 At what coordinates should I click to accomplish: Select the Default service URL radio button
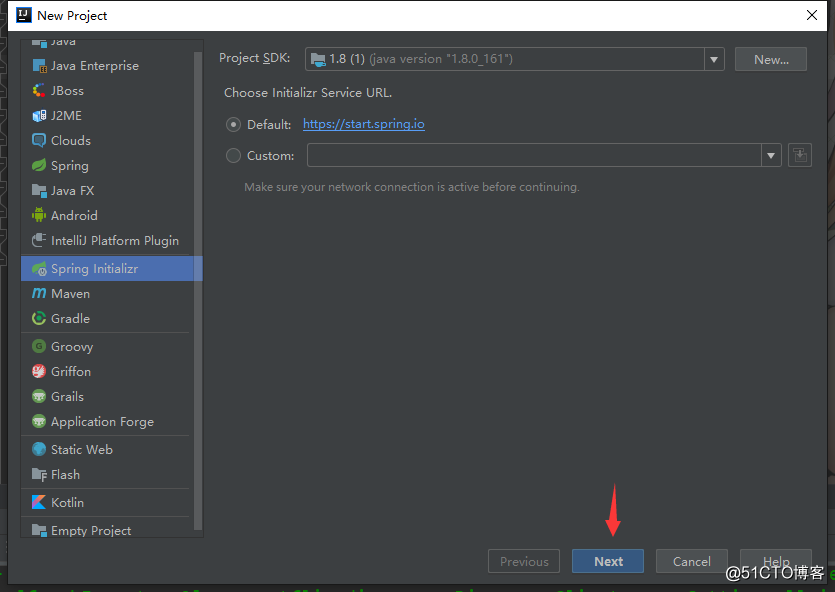[233, 125]
